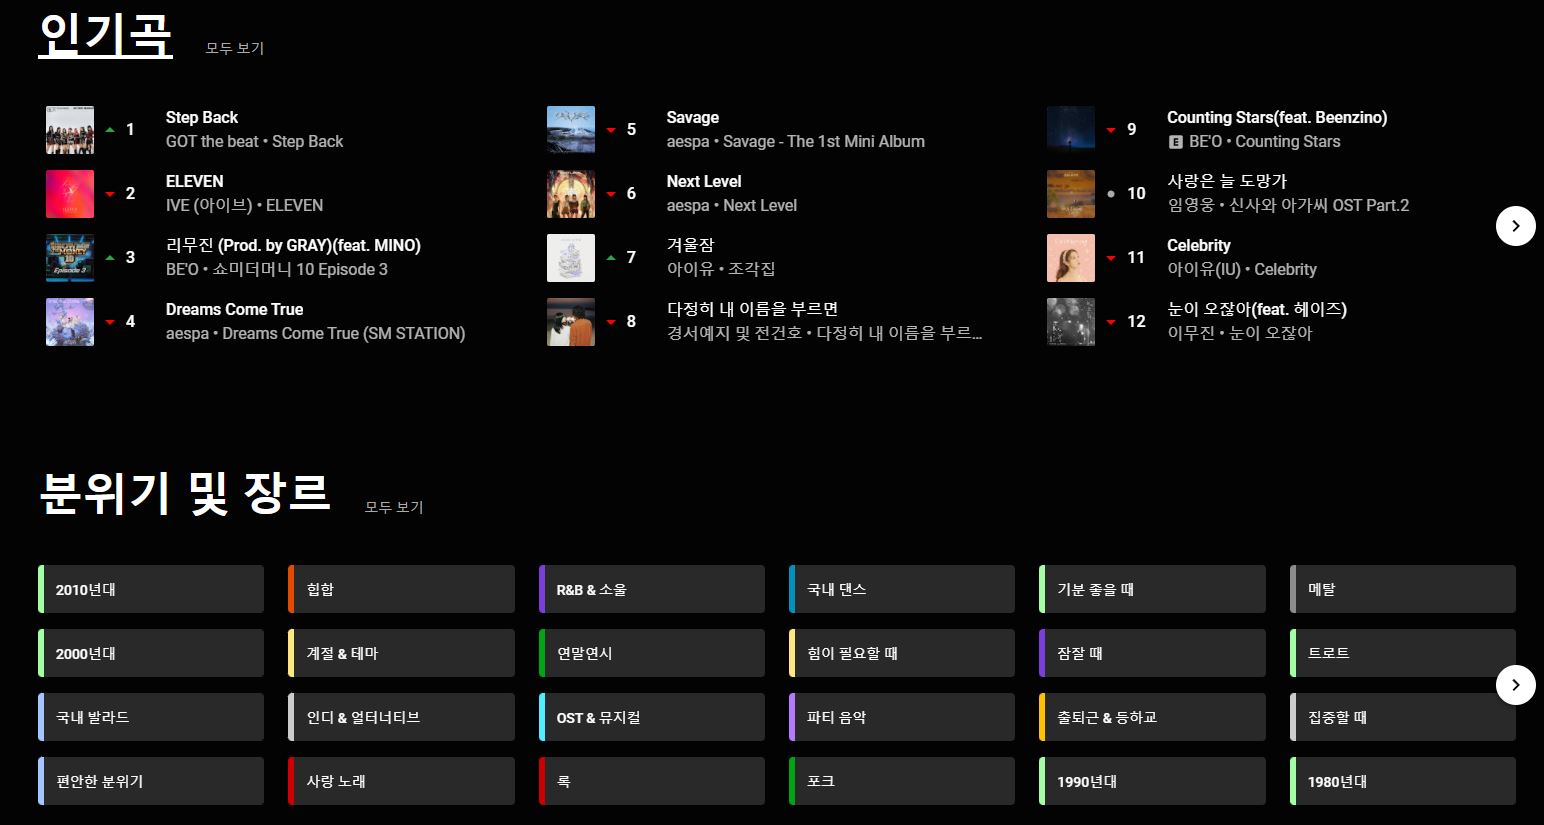1544x825 pixels.
Task: Click the 겨울잠 album cover
Action: click(x=571, y=258)
